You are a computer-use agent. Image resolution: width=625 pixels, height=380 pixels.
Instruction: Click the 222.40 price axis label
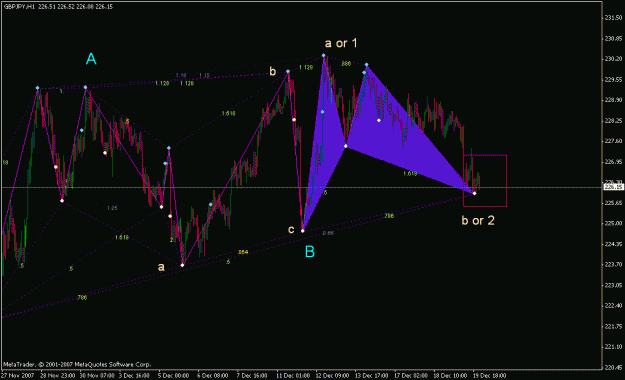coord(613,305)
